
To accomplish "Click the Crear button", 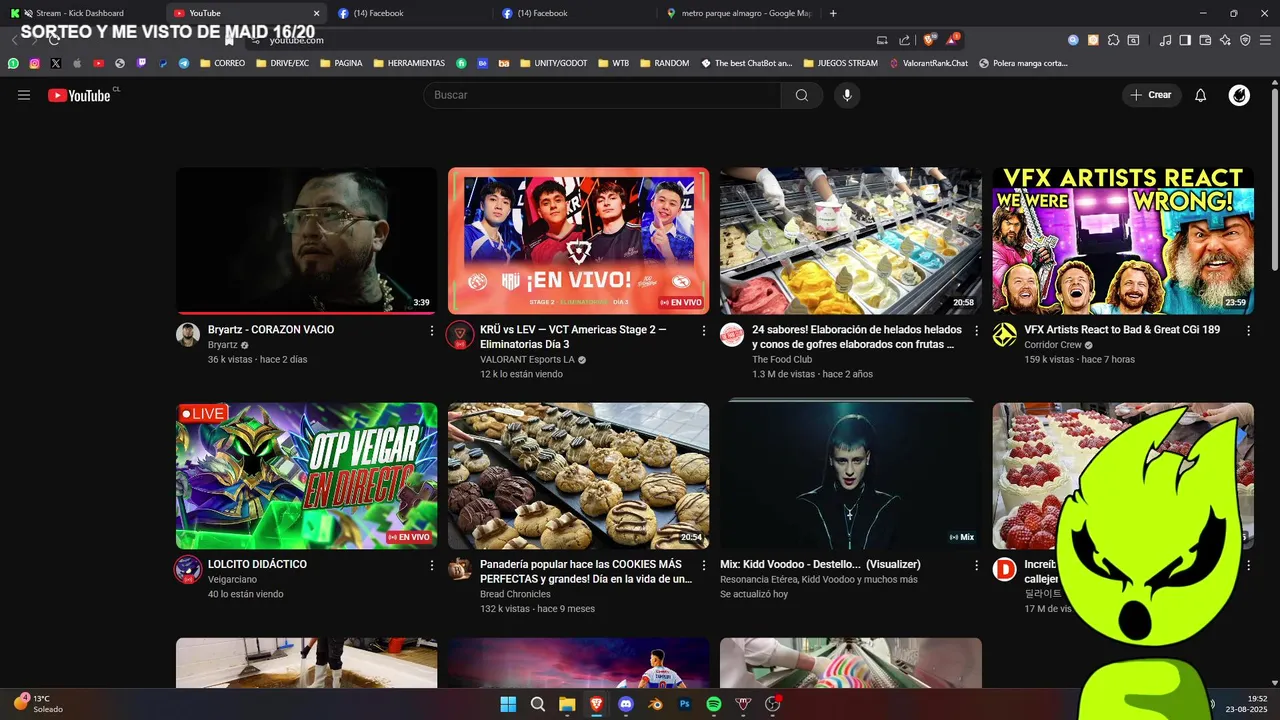I will click(1151, 95).
